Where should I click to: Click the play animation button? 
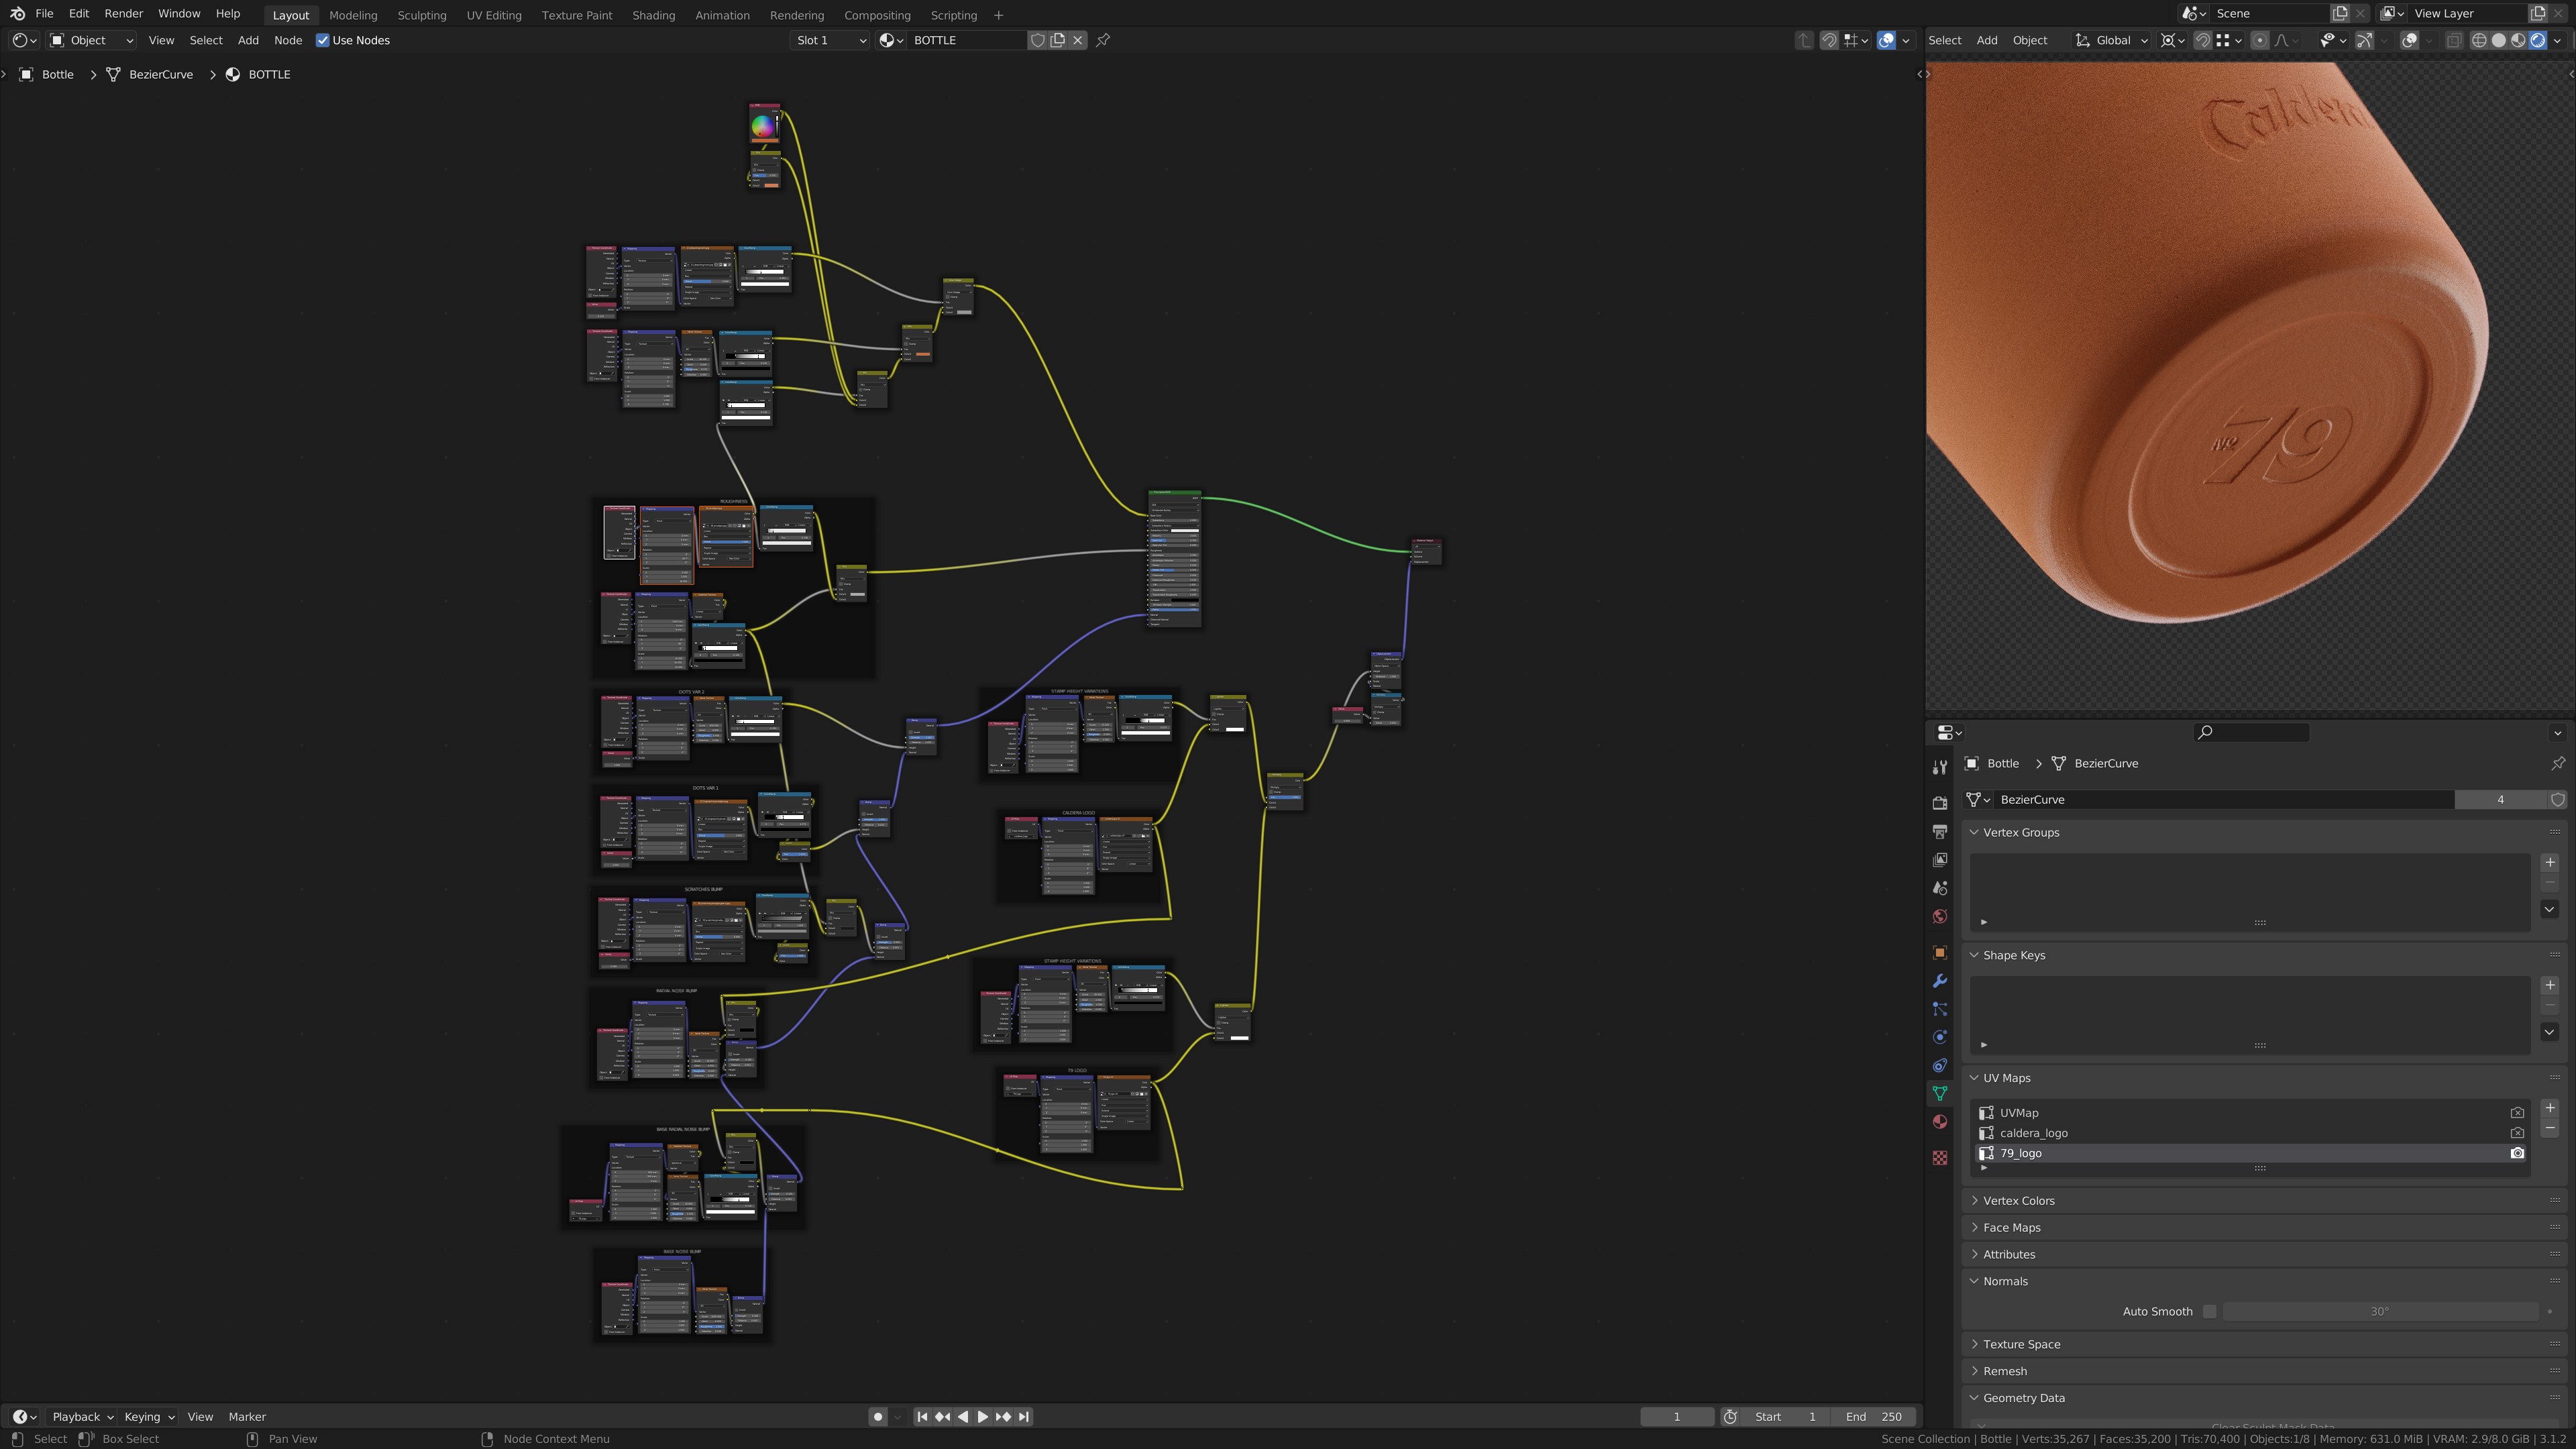coord(982,1417)
